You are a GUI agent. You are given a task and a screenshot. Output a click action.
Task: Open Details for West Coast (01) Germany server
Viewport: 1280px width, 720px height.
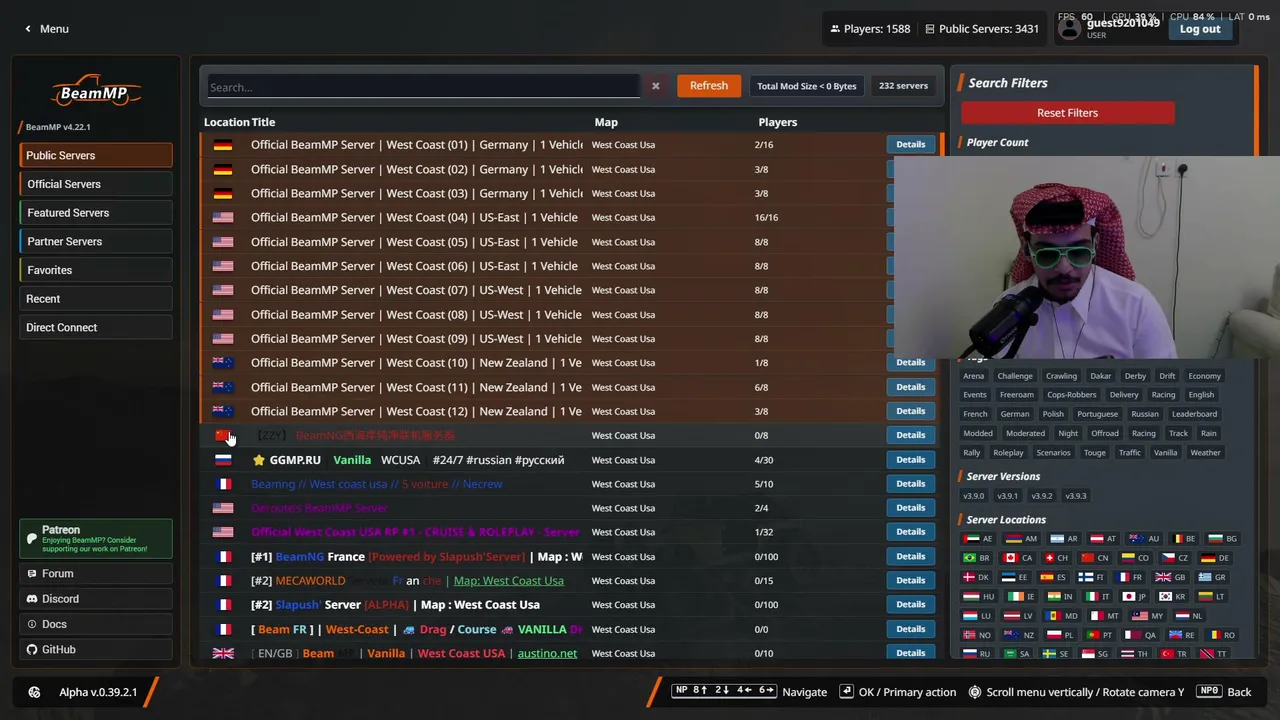[x=910, y=145]
